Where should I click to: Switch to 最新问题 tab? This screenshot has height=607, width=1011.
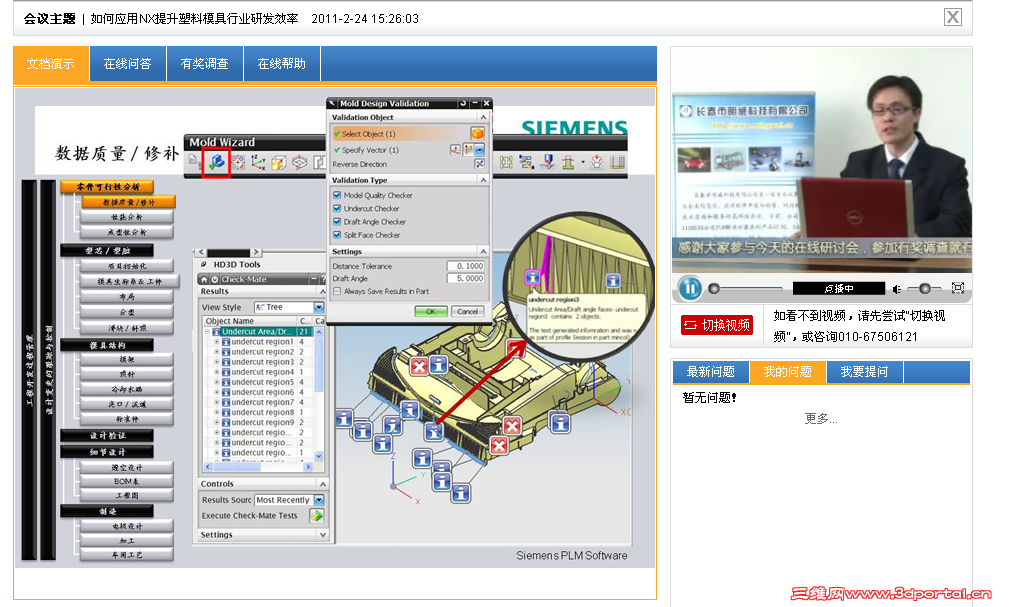tap(711, 372)
